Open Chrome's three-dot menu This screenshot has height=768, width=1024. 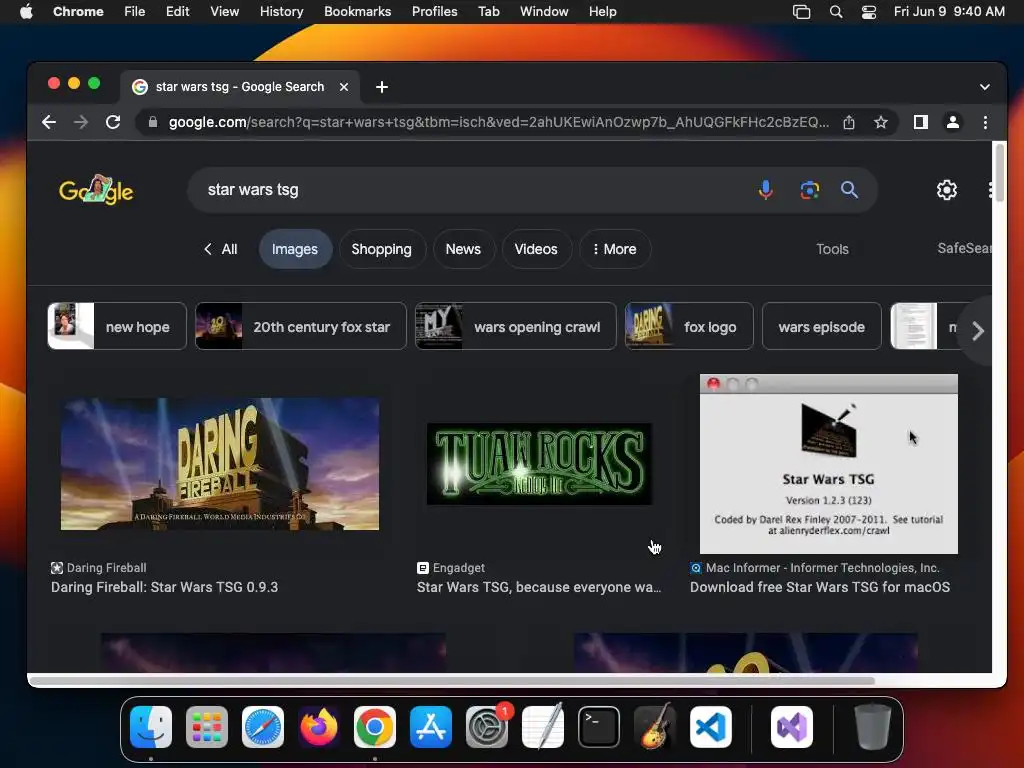(985, 122)
